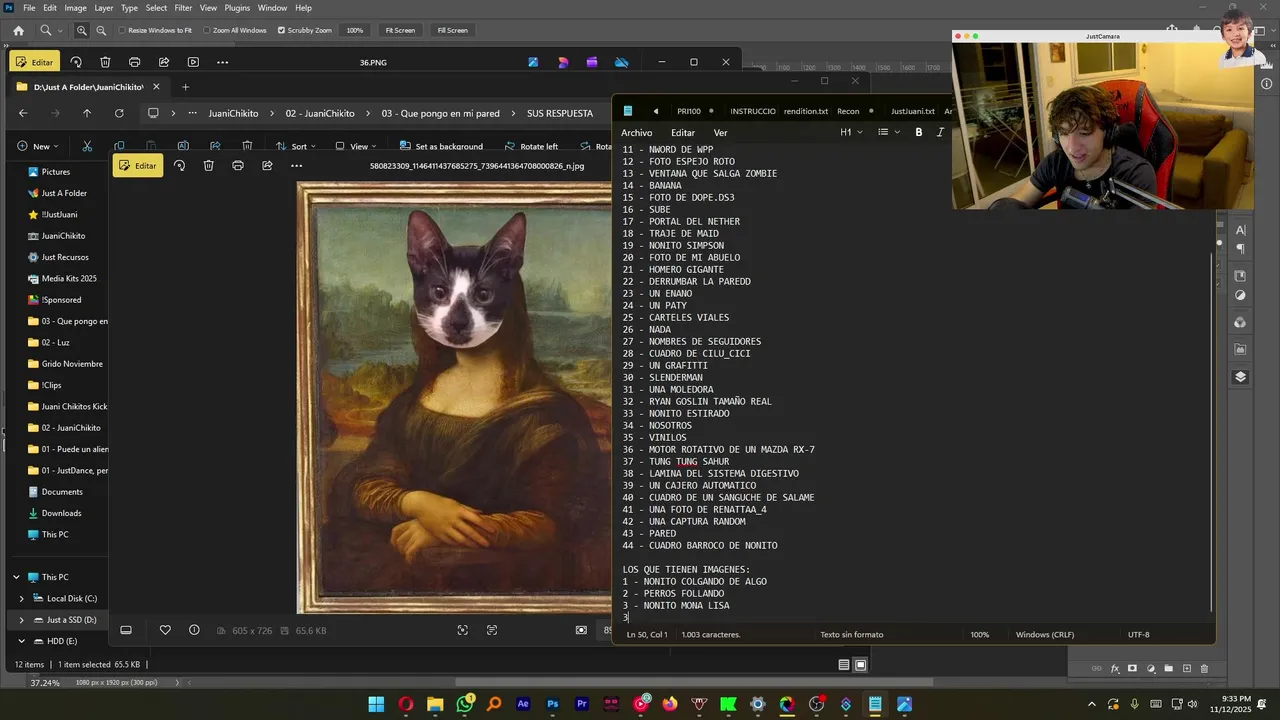Select Pictures in Explorer sidebar
Screen dimensions: 1280x720
[56, 172]
